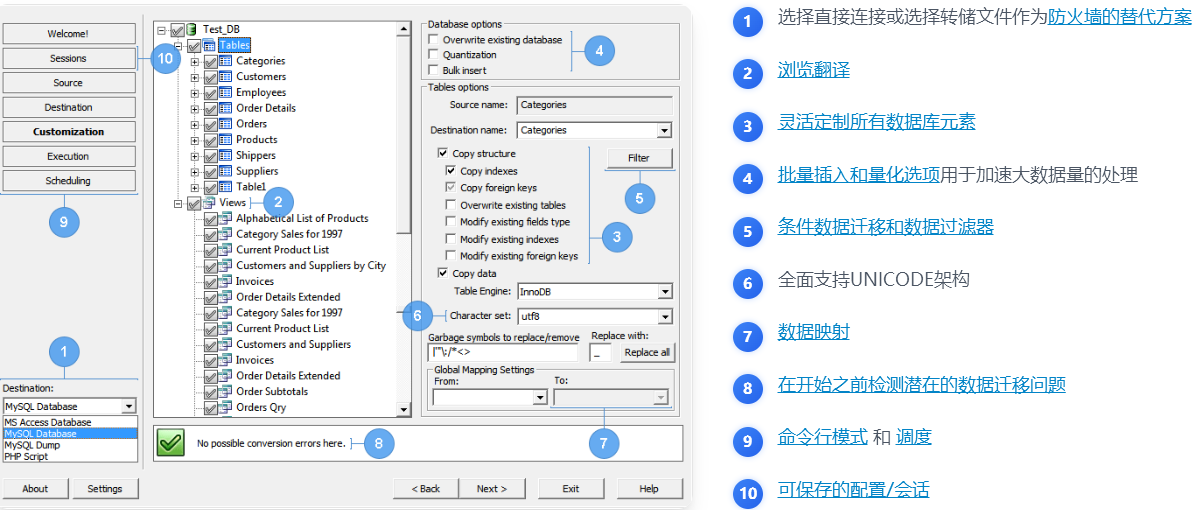Click the Garbage symbols input field
1200x510 pixels.
502,353
